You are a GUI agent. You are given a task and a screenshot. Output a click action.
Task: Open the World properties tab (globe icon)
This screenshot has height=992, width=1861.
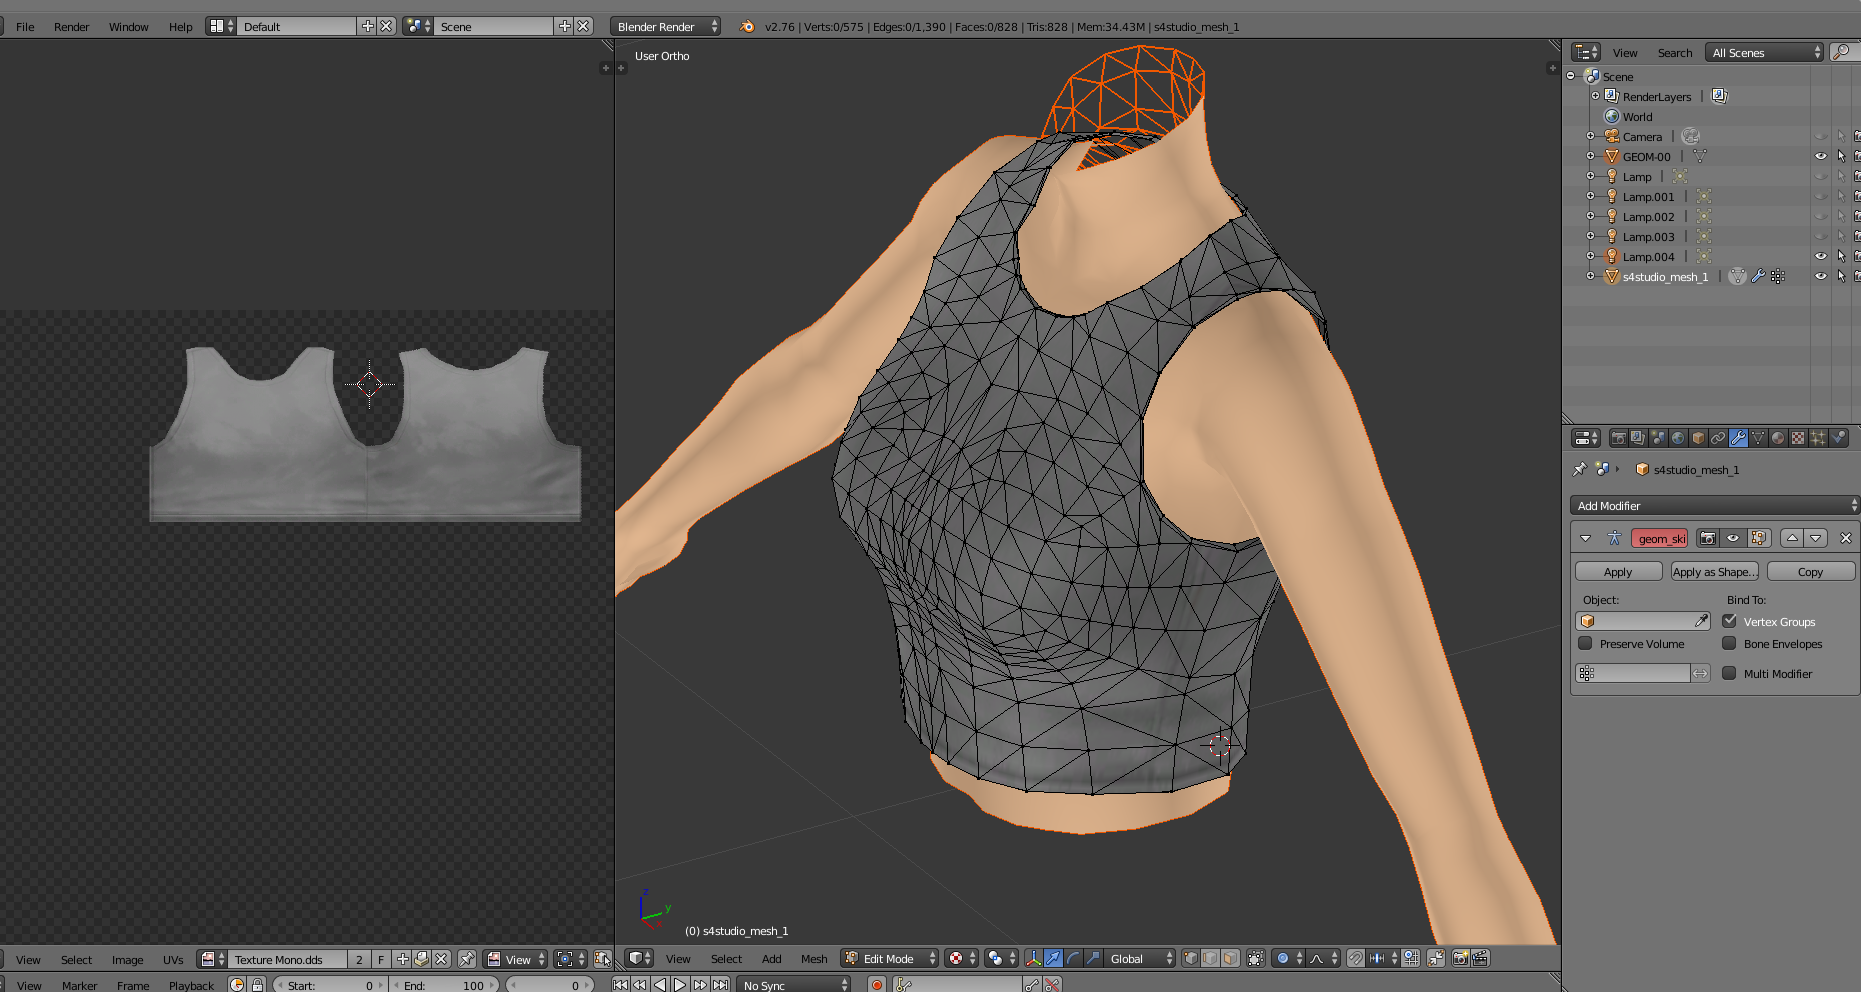click(1678, 438)
